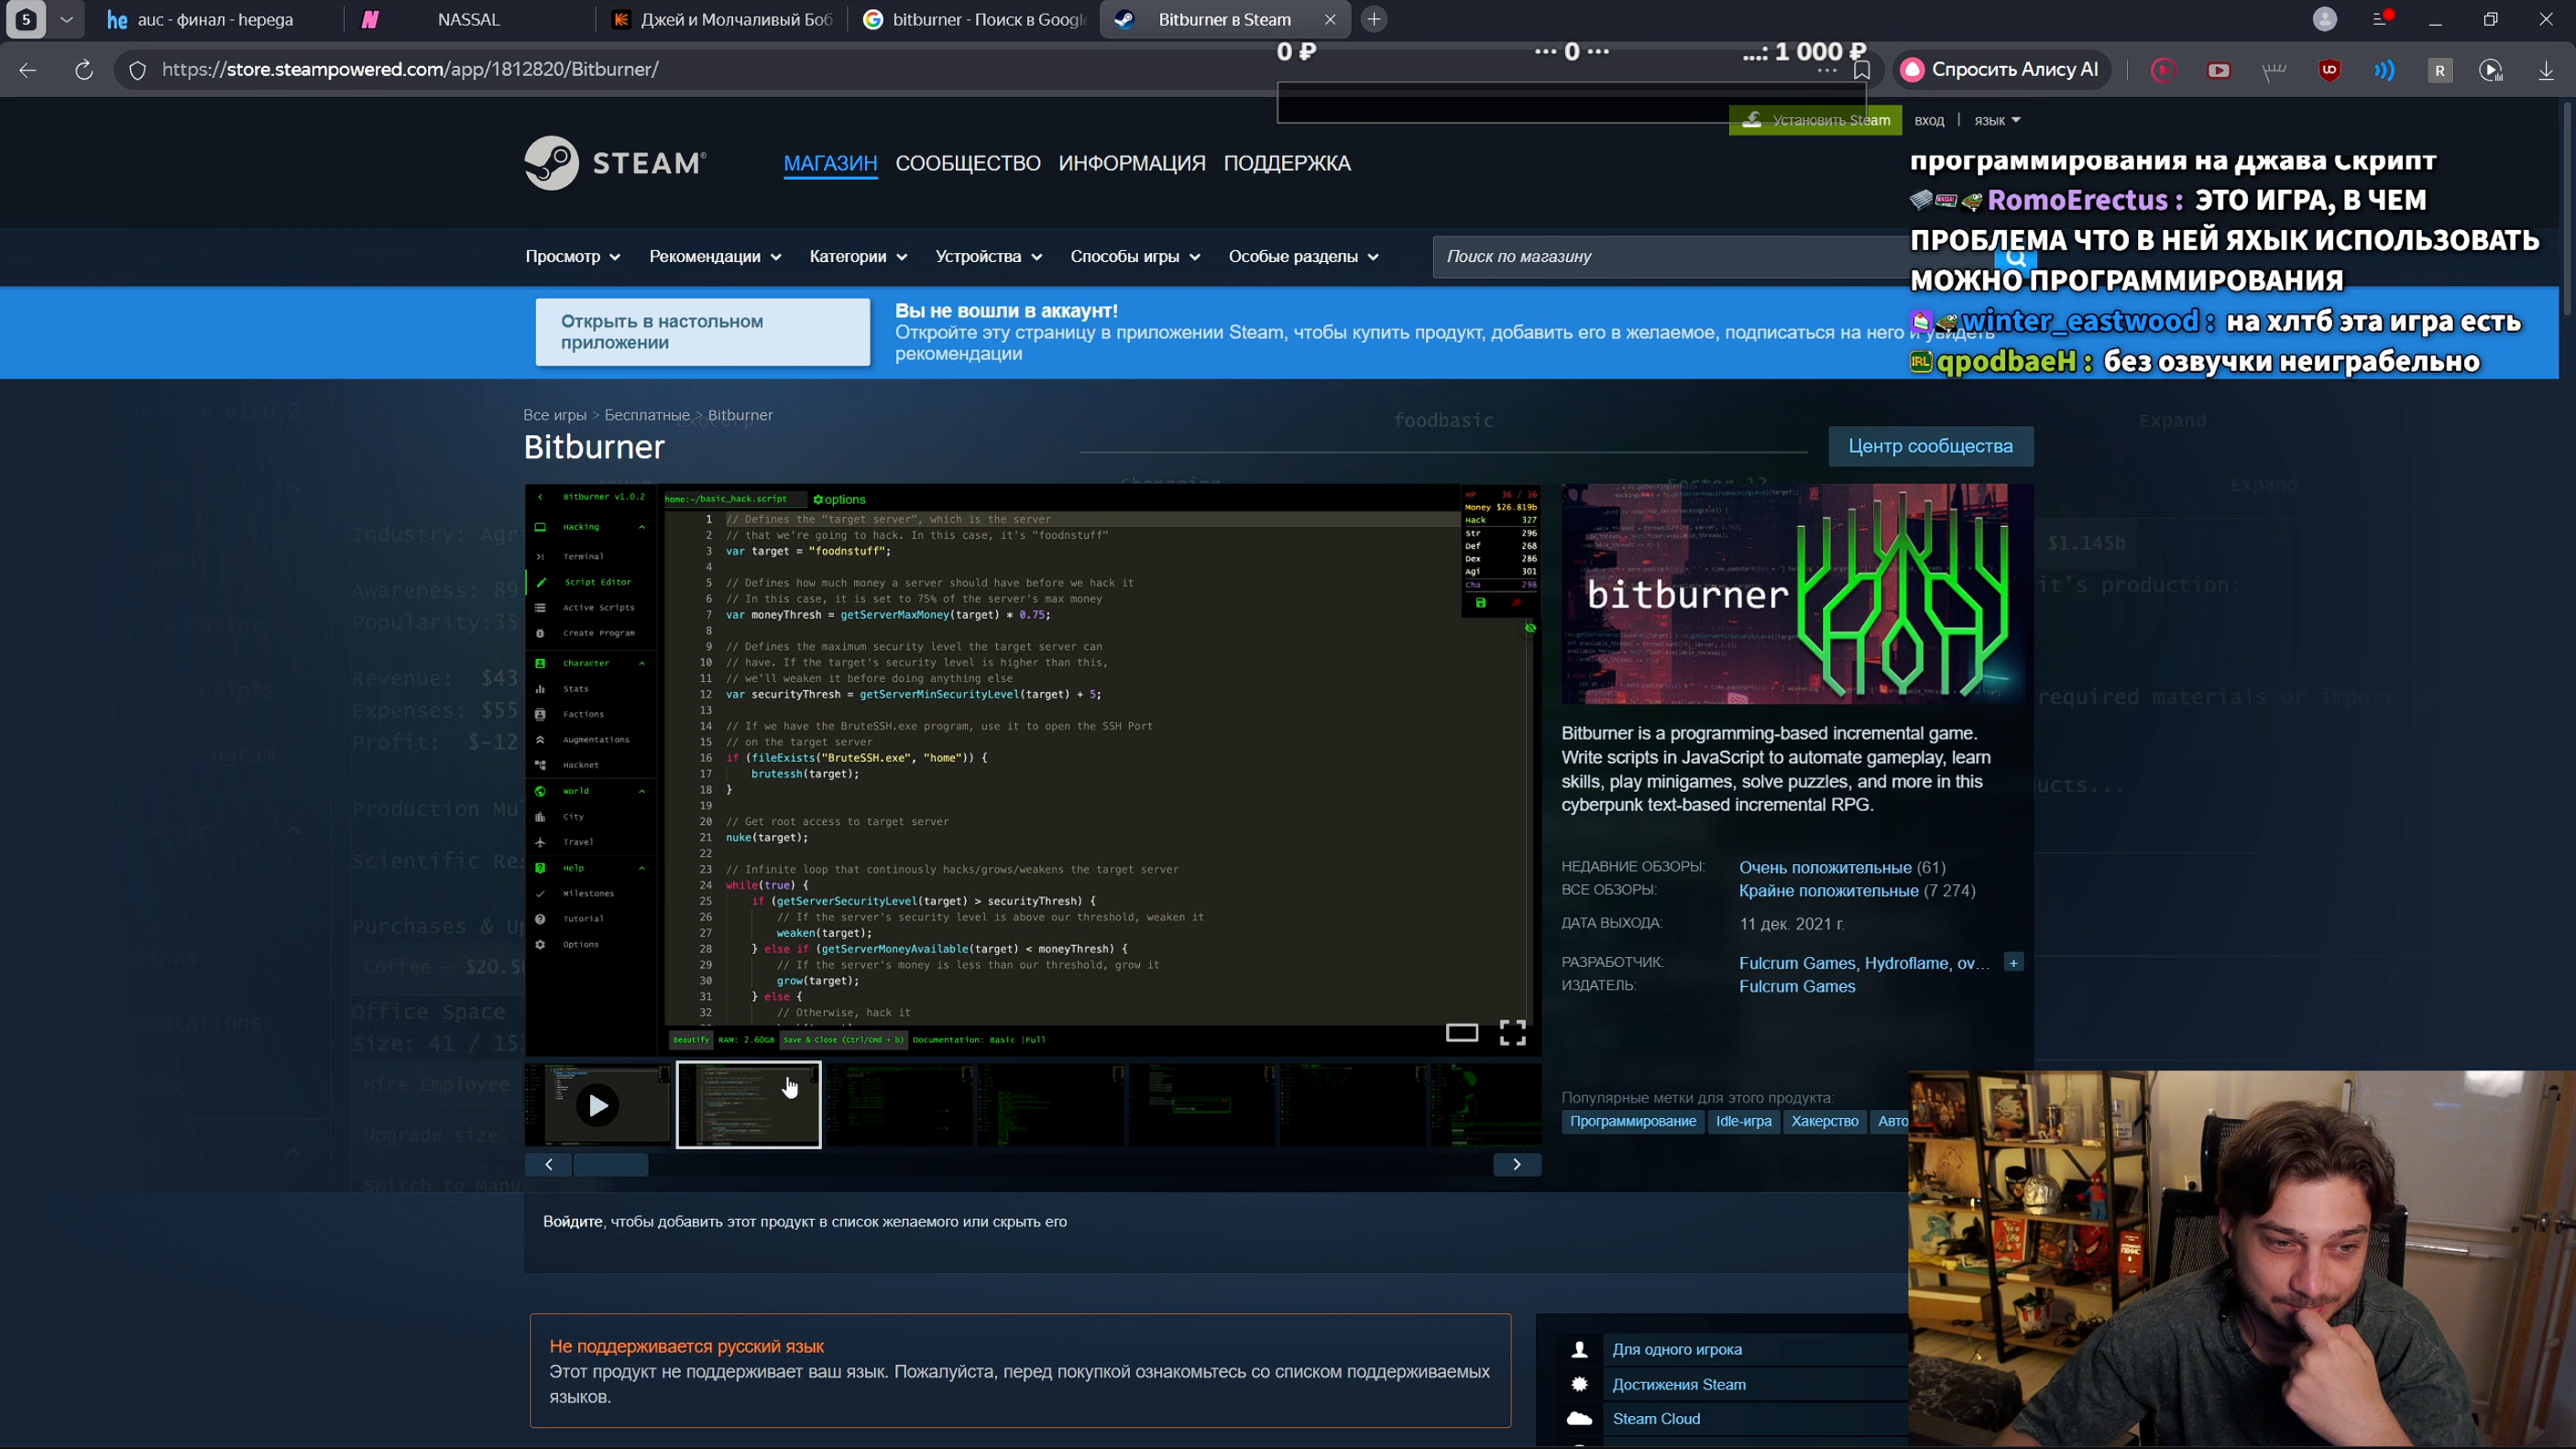Select the Idle-игра tag
2576x1449 pixels.
tap(1744, 1121)
